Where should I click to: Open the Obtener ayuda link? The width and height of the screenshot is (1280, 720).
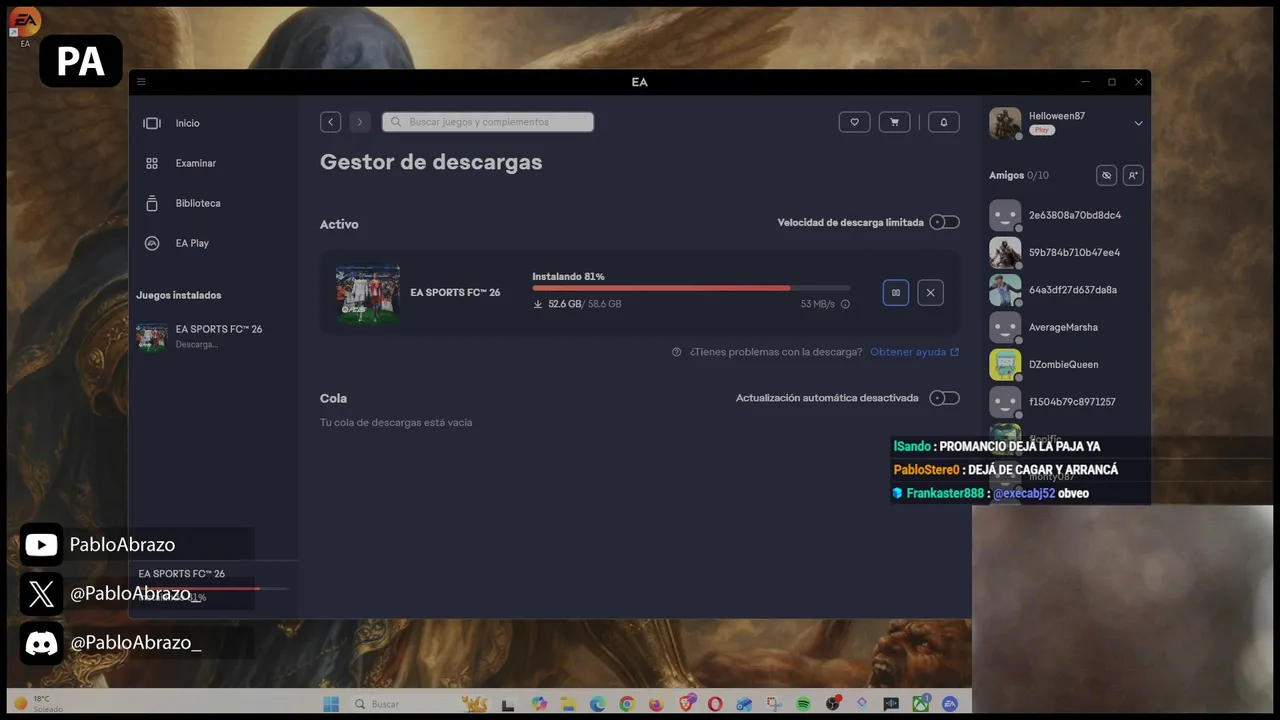click(x=914, y=352)
